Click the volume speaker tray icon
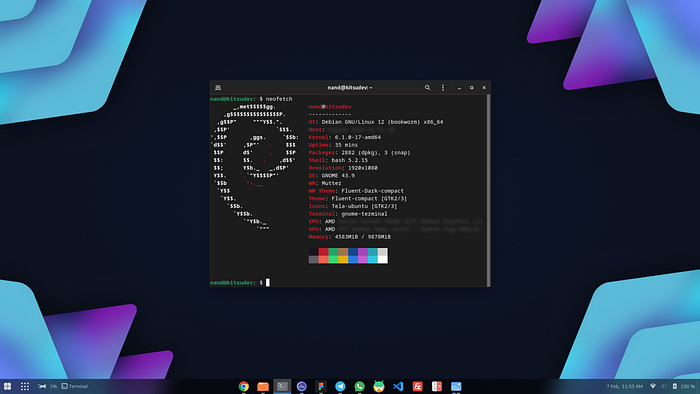 coord(663,386)
